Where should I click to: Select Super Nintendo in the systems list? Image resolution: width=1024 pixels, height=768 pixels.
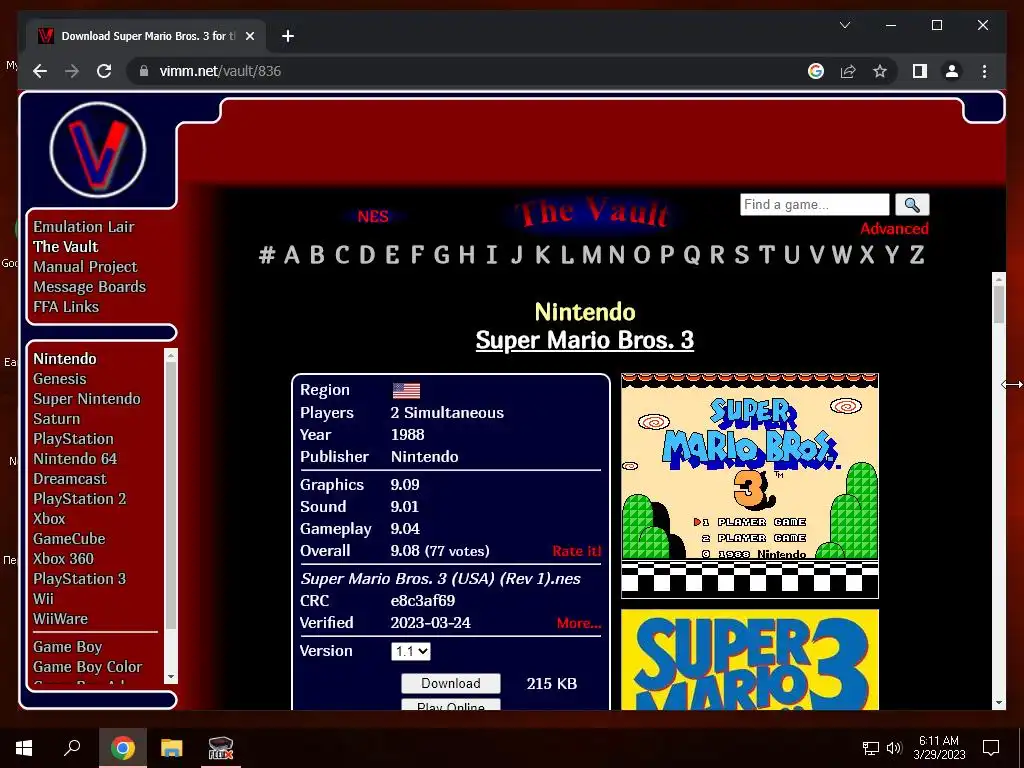pos(87,399)
